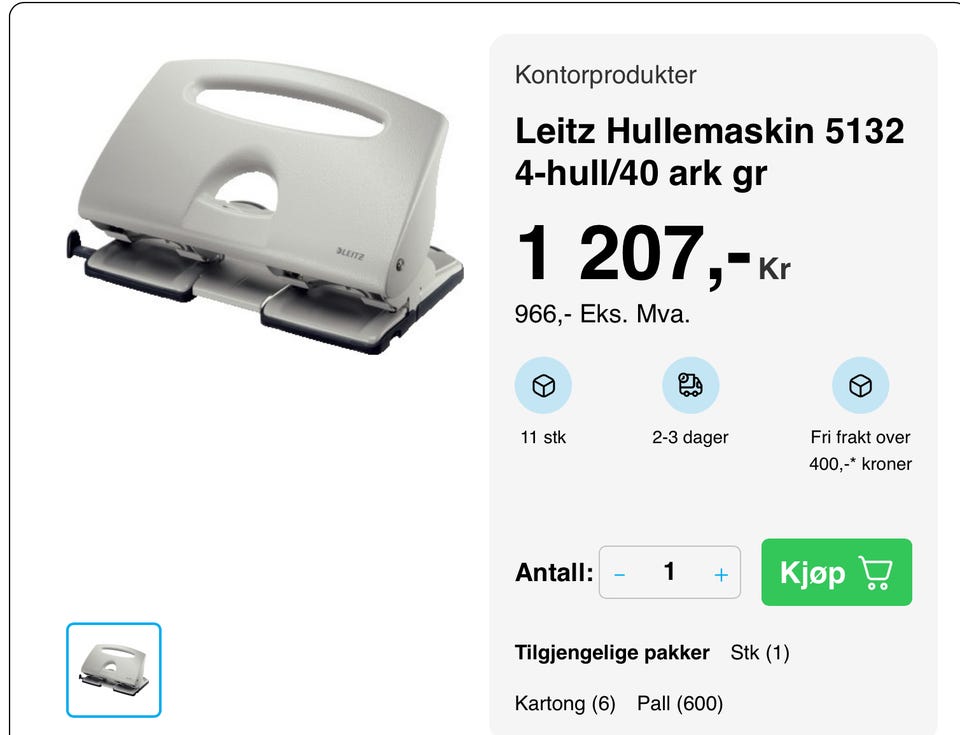Click the 966,- Eks. Mva. price text

tap(602, 314)
